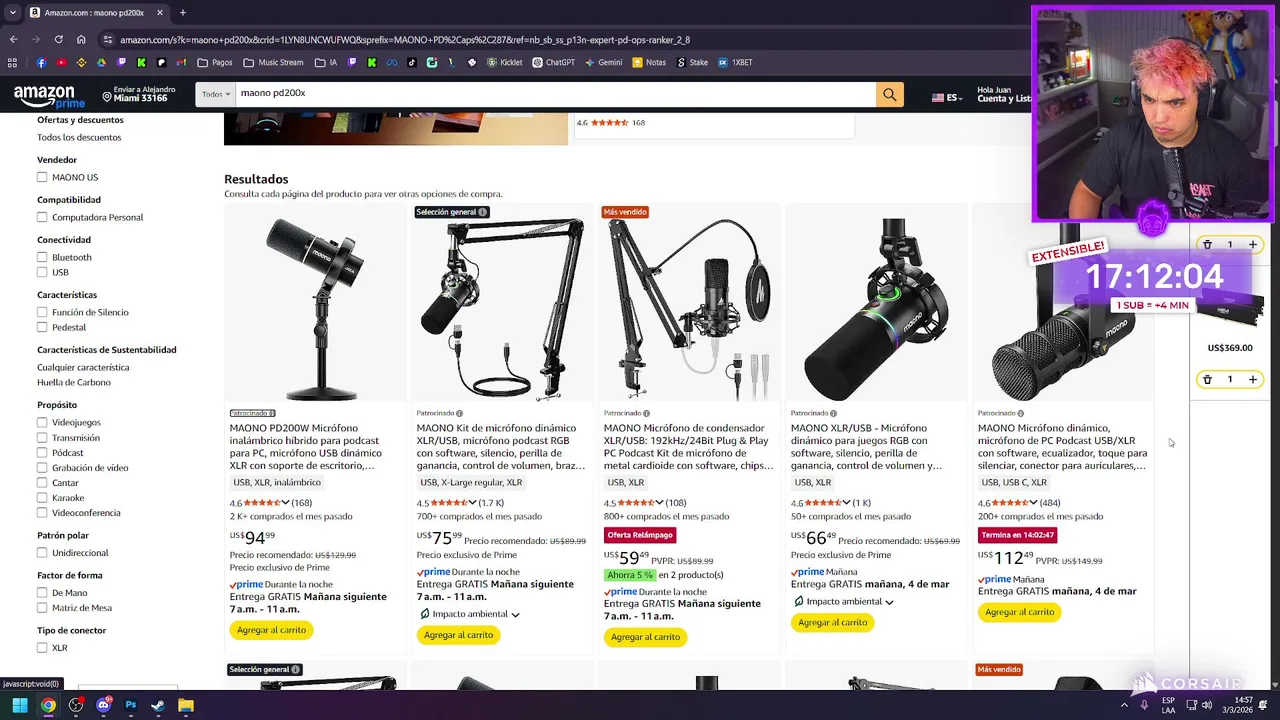1280x720 pixels.
Task: Add the US$112.49 dynamic microphone to cart
Action: coord(1019,612)
